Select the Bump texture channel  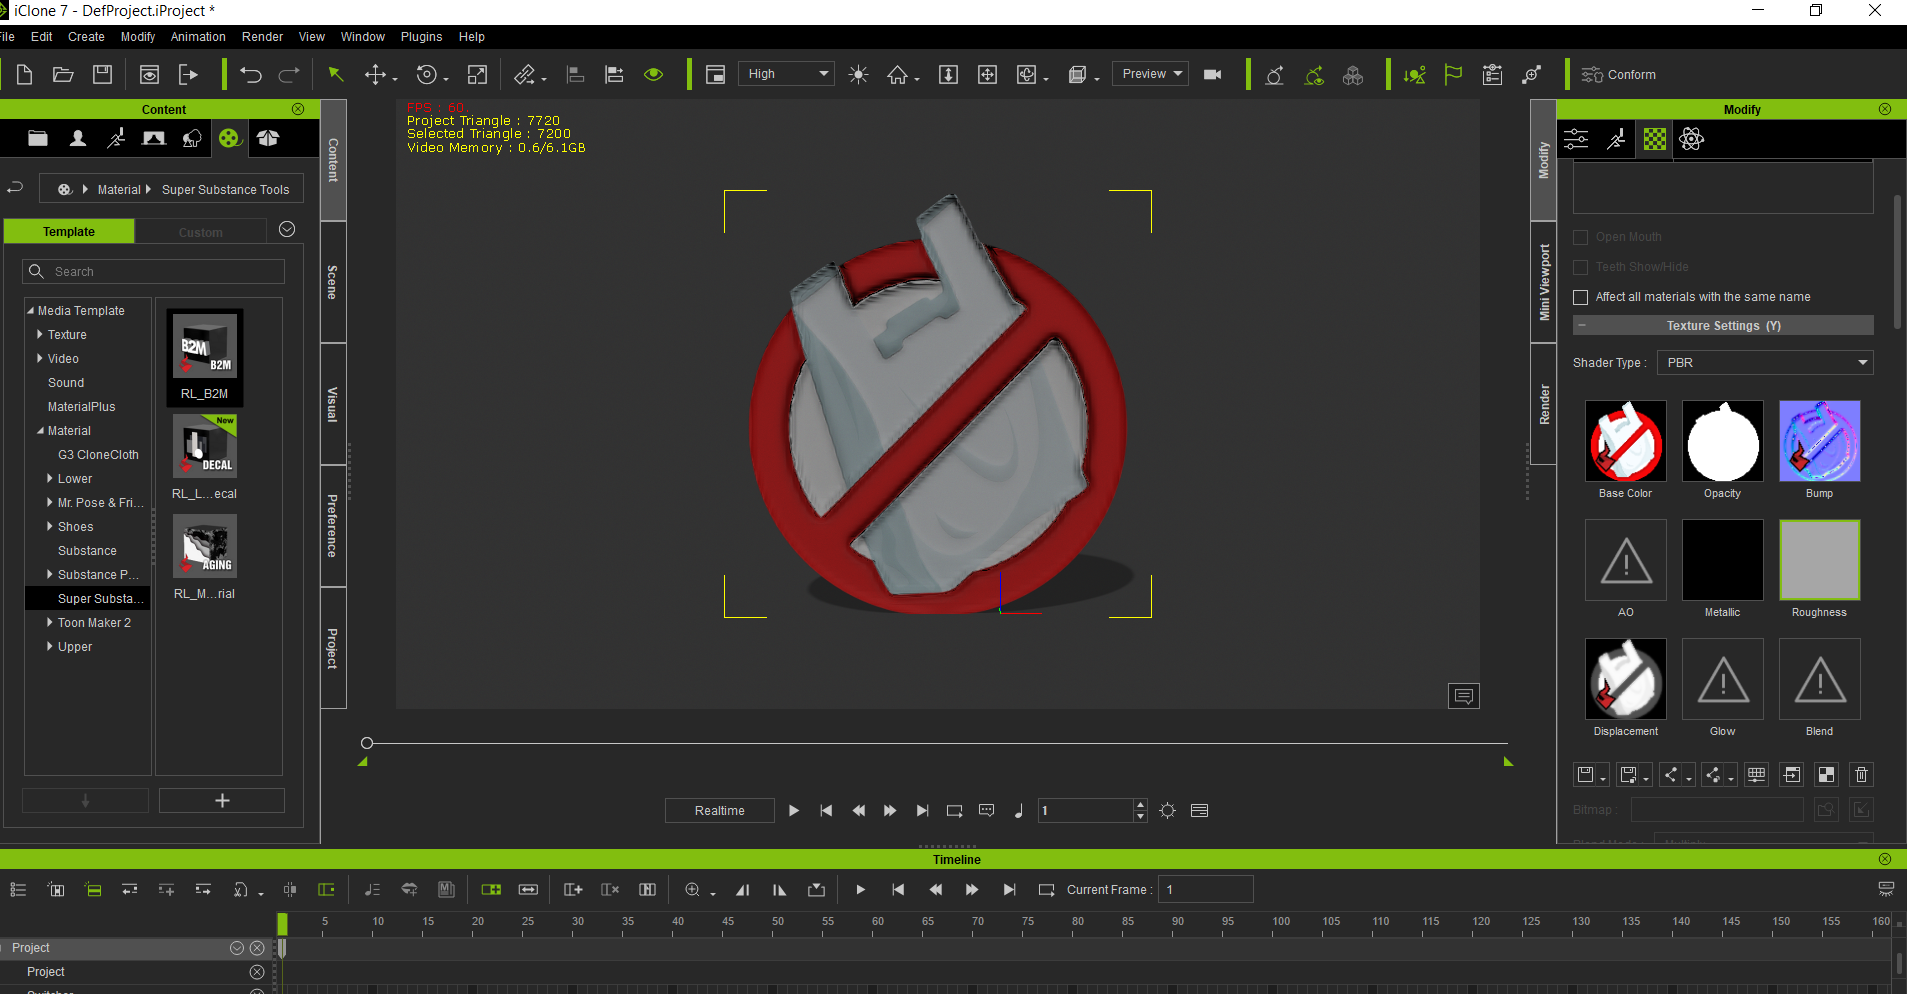[1820, 441]
